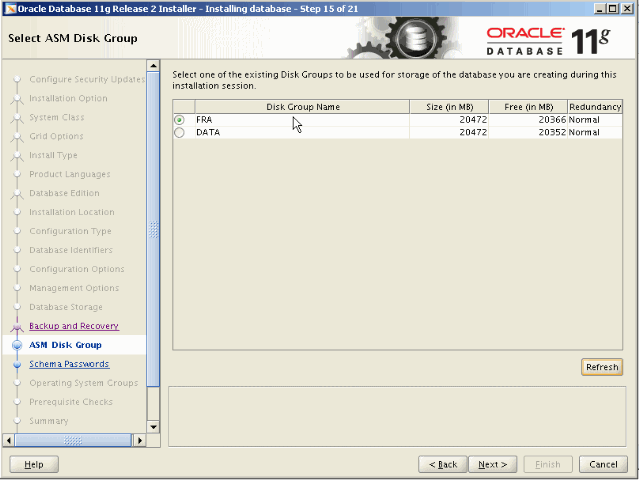Screen dimensions: 639x480
Task: Click the Database Identifiers step
Action: (71, 250)
